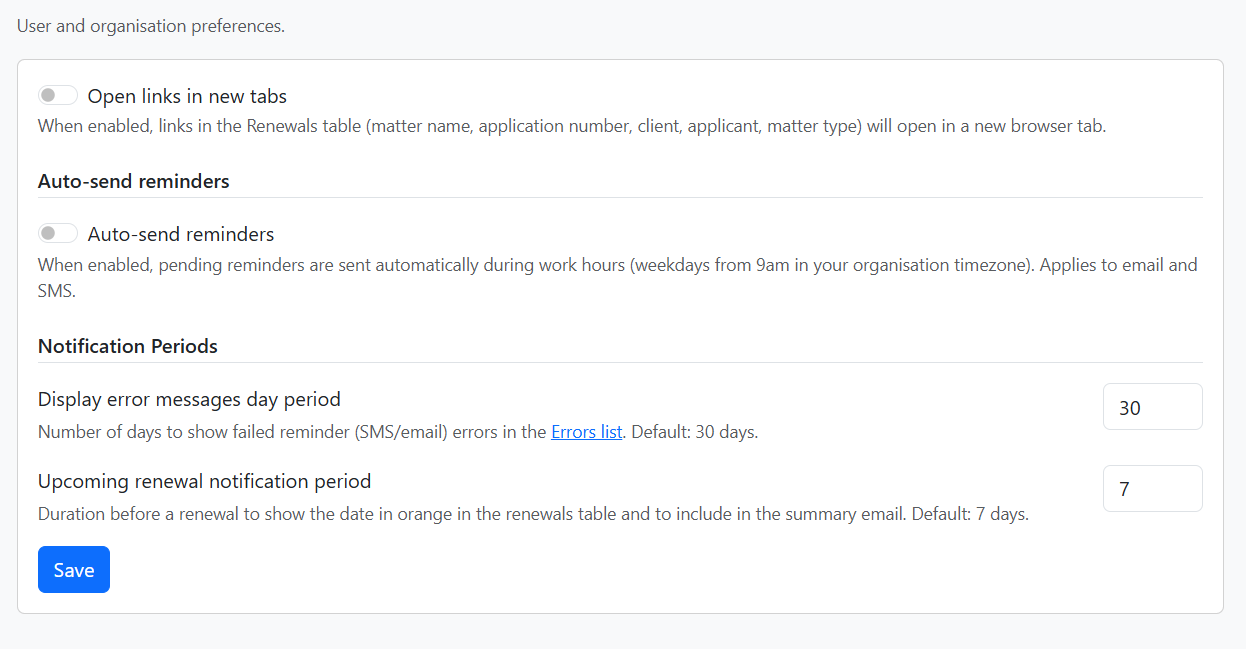
Task: Click the Upcoming renewal notification period label
Action: coord(204,480)
